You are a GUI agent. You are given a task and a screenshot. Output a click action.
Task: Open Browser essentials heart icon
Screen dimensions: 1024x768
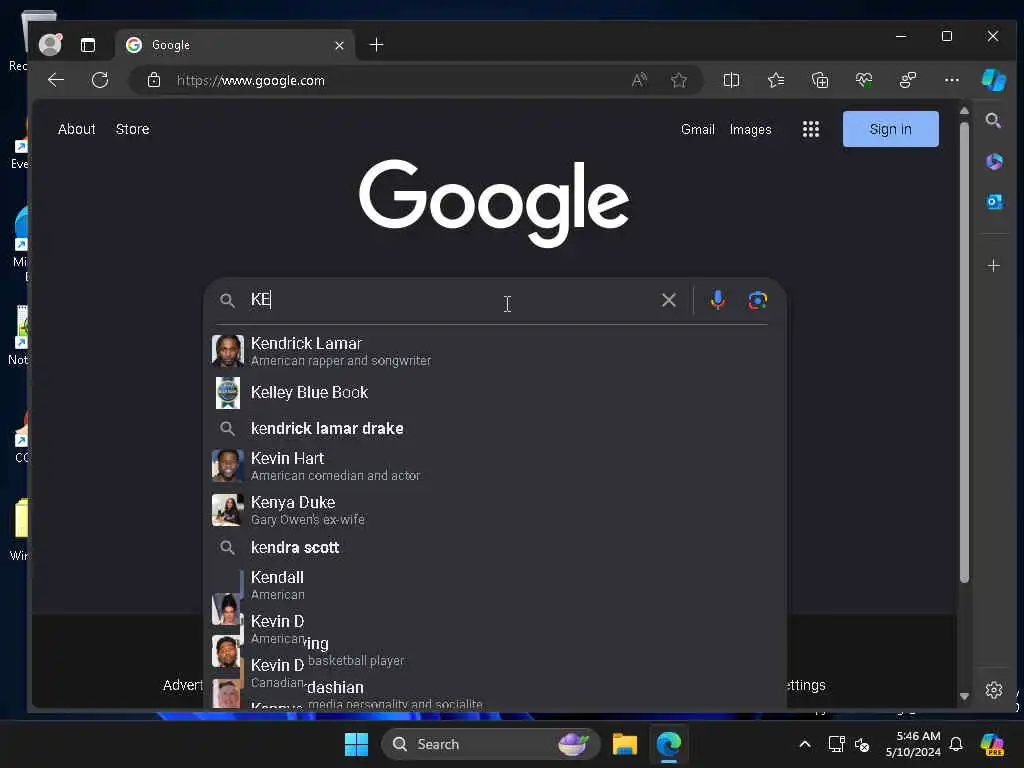[864, 80]
